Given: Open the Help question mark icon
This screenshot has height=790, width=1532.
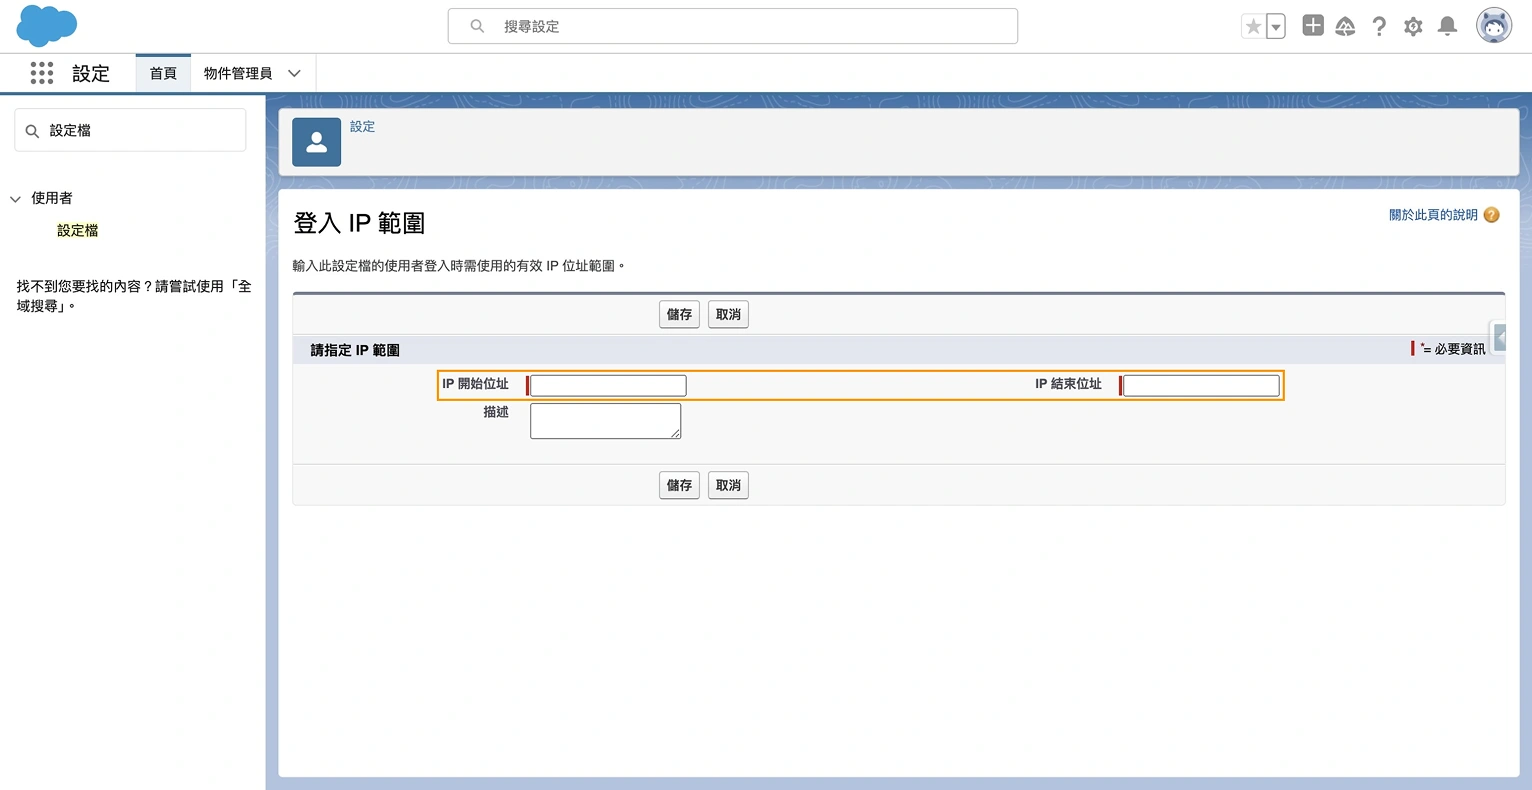Looking at the screenshot, I should (x=1379, y=26).
